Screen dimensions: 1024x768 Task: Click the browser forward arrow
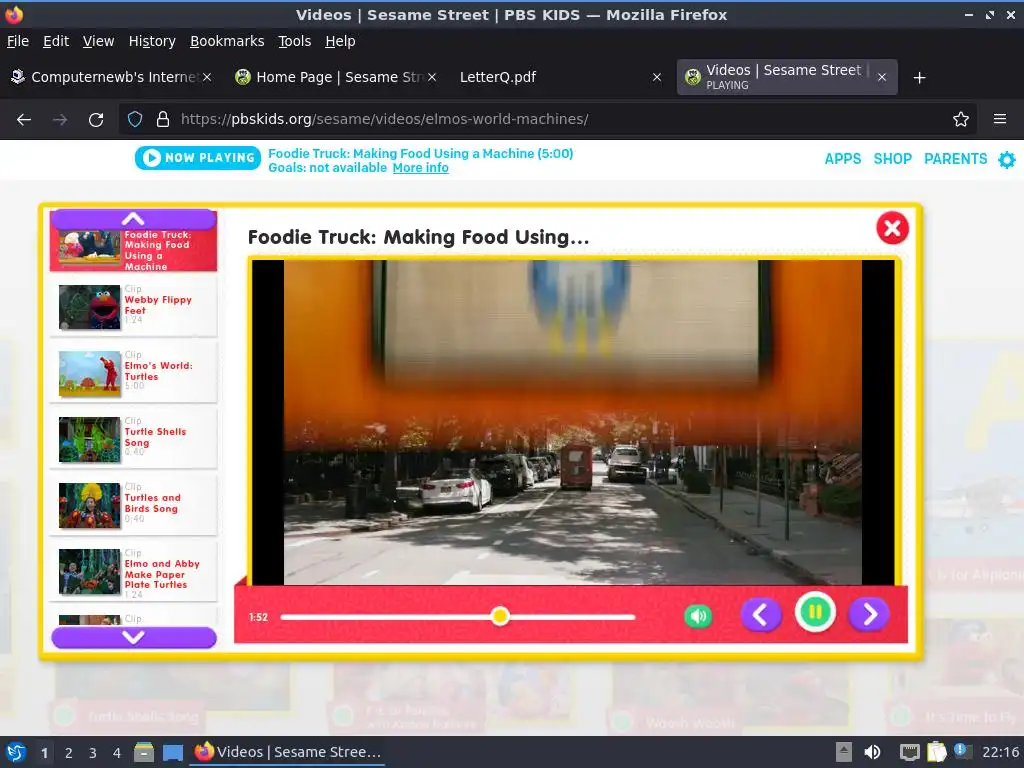pyautogui.click(x=60, y=120)
